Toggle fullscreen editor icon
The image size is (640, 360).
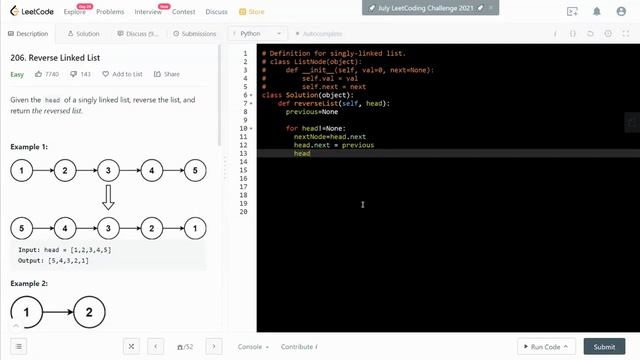point(626,33)
